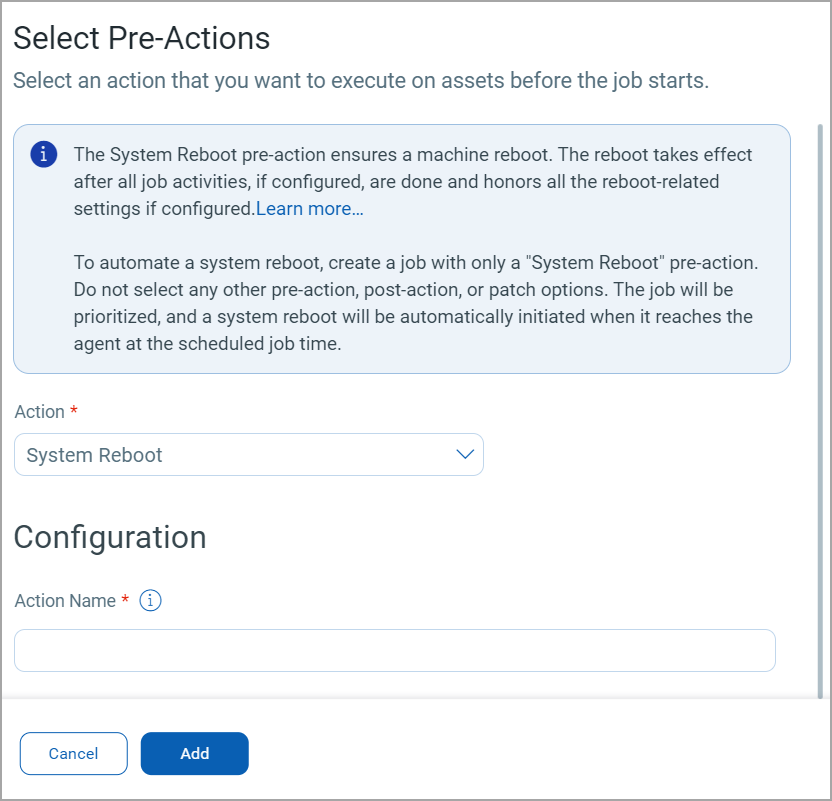Click inside the Action Name text field
This screenshot has width=832, height=801.
pos(395,650)
